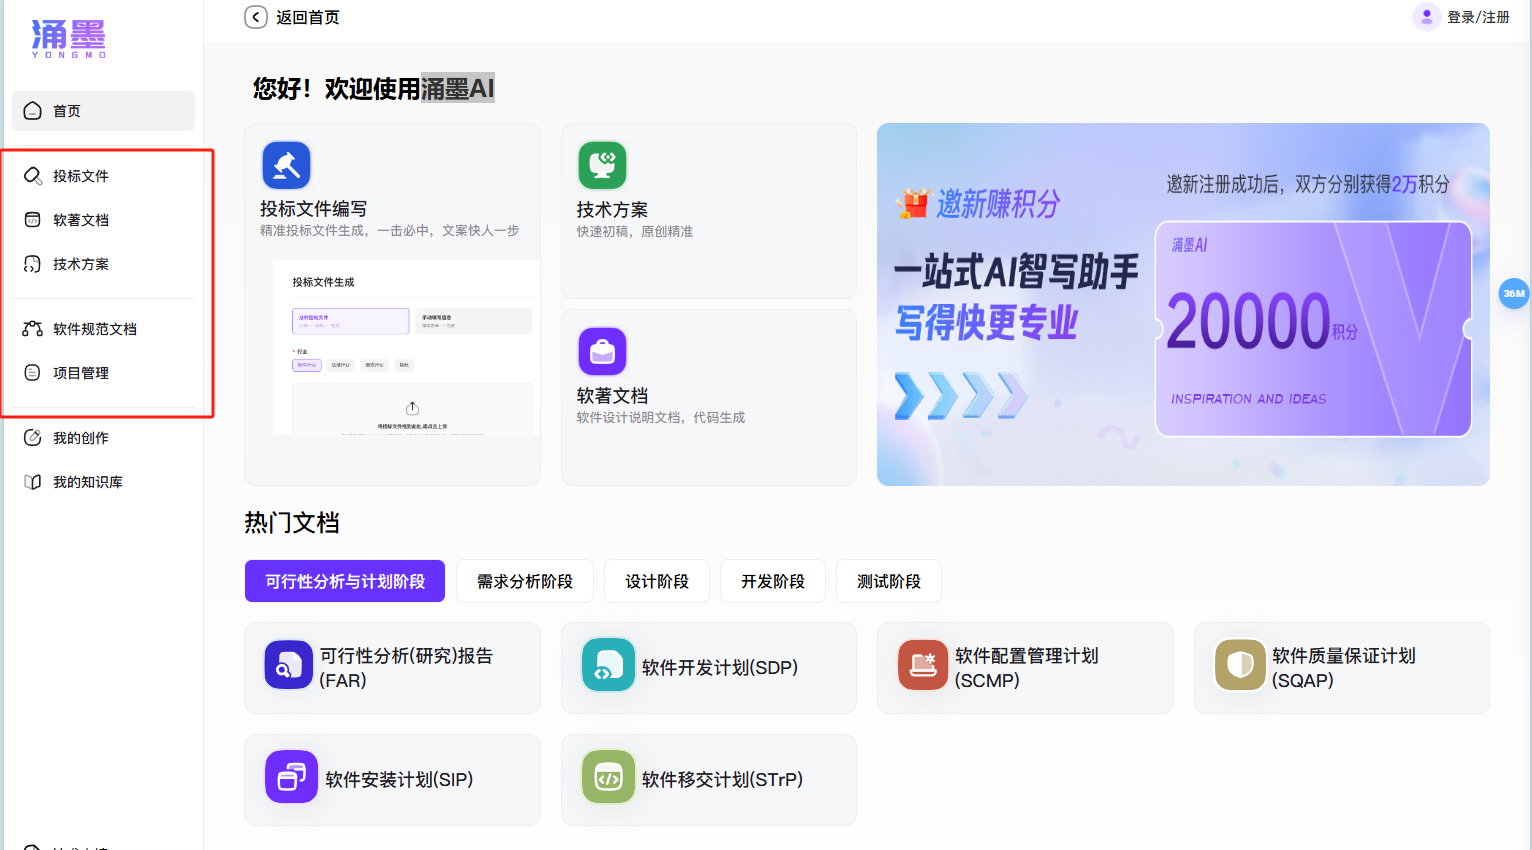
Task: Click the red 软件配置管理计划 icon
Action: (923, 665)
